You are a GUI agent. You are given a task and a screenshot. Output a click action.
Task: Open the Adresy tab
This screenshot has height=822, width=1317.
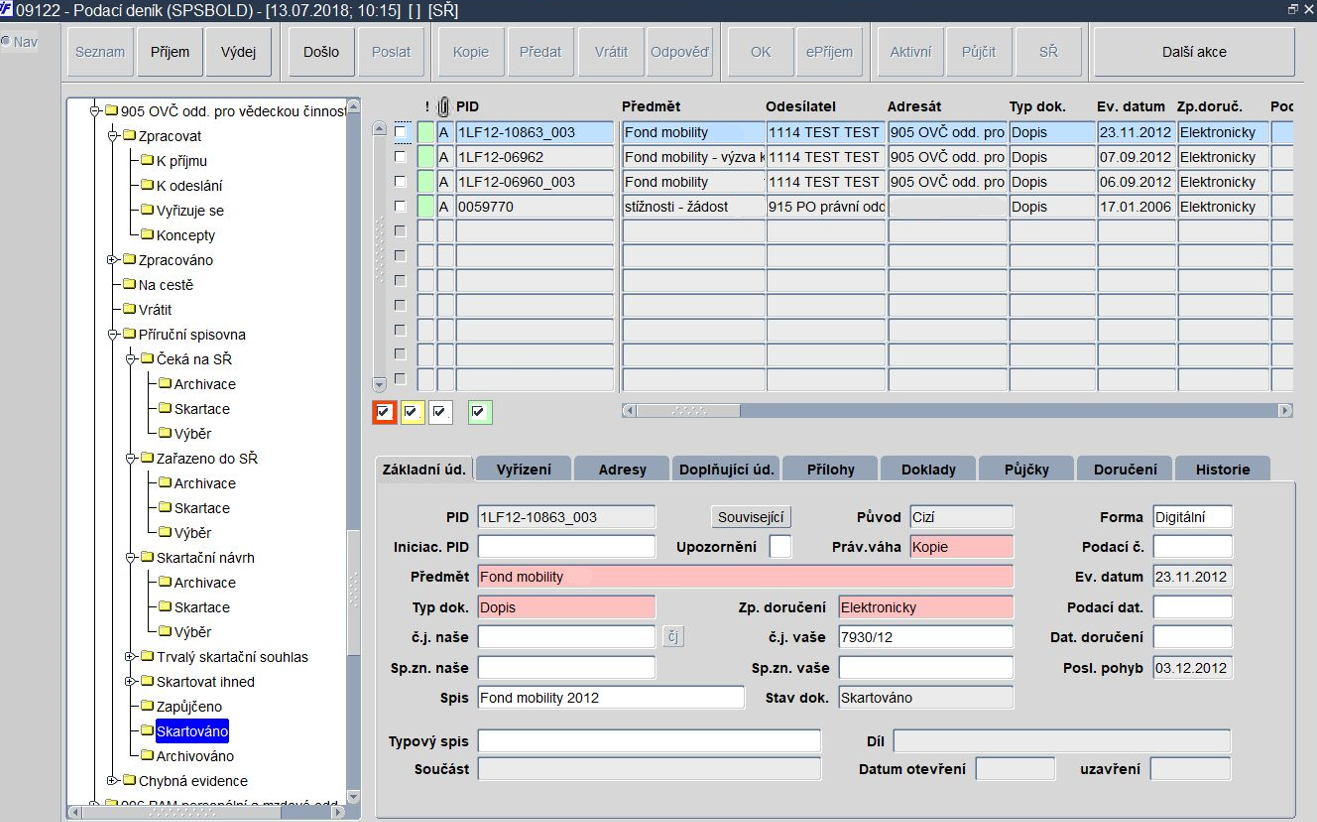(x=622, y=469)
